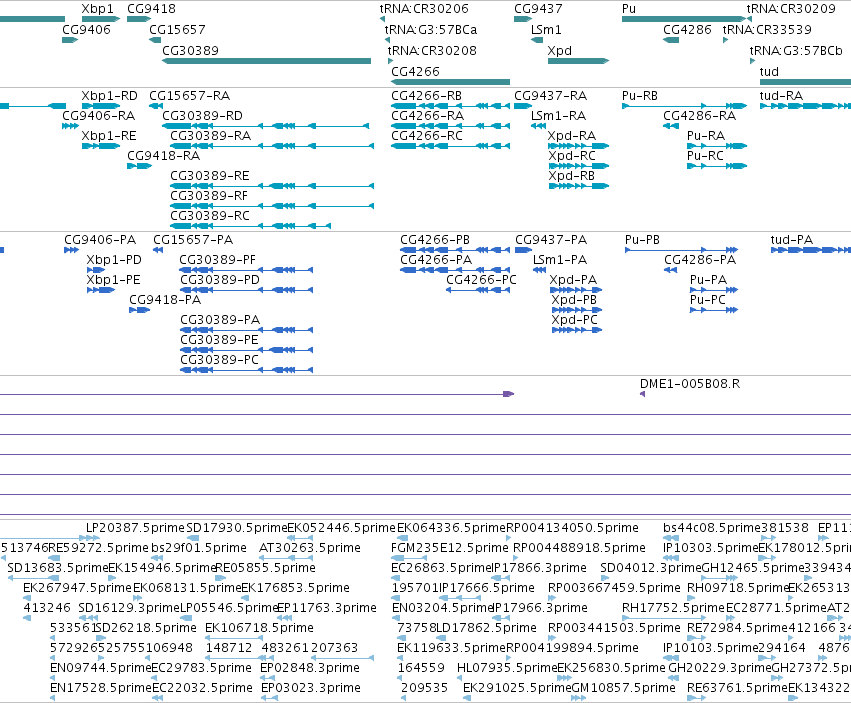
Task: Click the CG9418-RA transcript label
Action: click(164, 156)
